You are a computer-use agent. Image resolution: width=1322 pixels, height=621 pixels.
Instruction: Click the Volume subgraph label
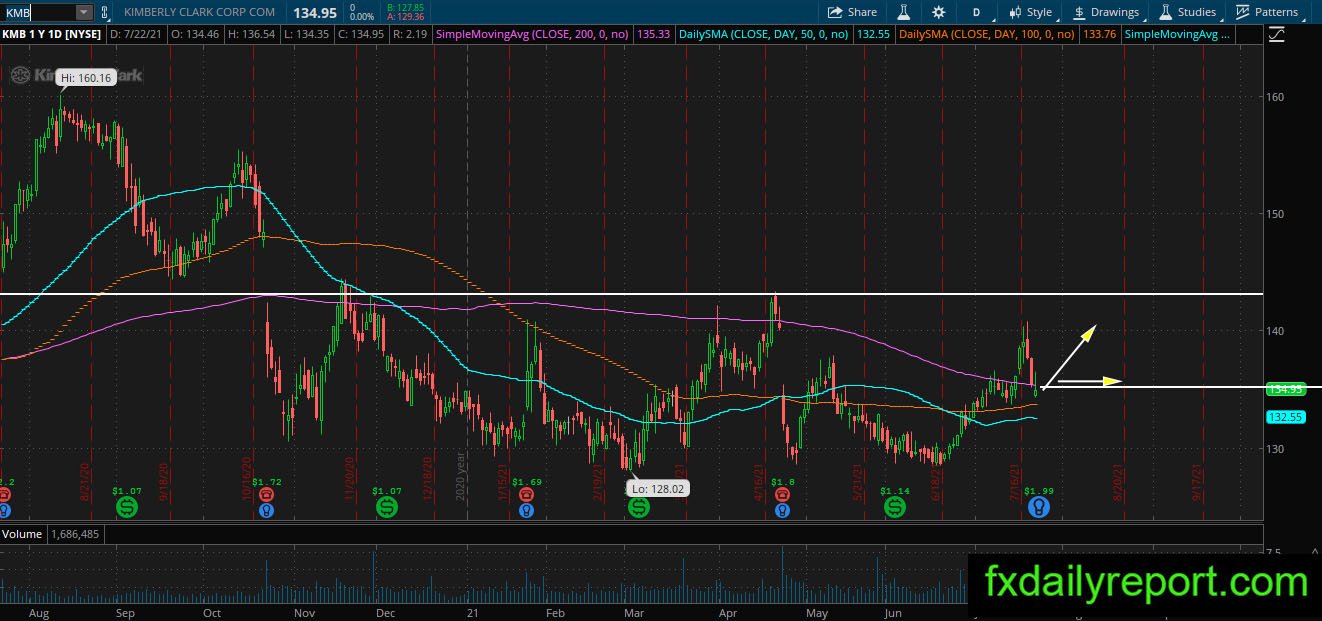[22, 534]
